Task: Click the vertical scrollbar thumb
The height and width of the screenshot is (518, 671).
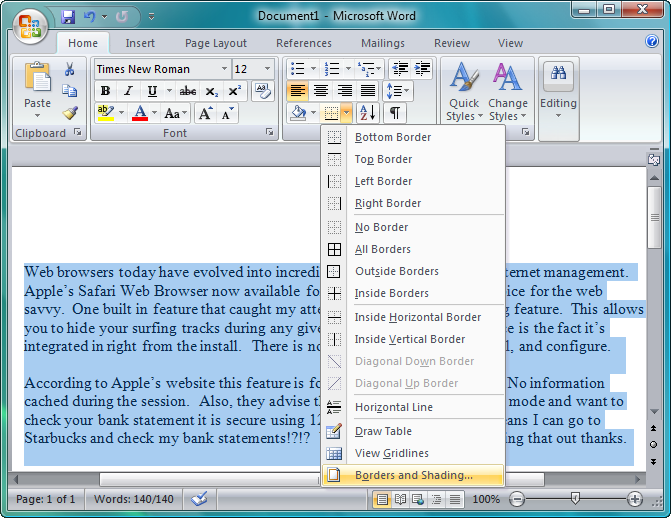Action: click(x=654, y=217)
